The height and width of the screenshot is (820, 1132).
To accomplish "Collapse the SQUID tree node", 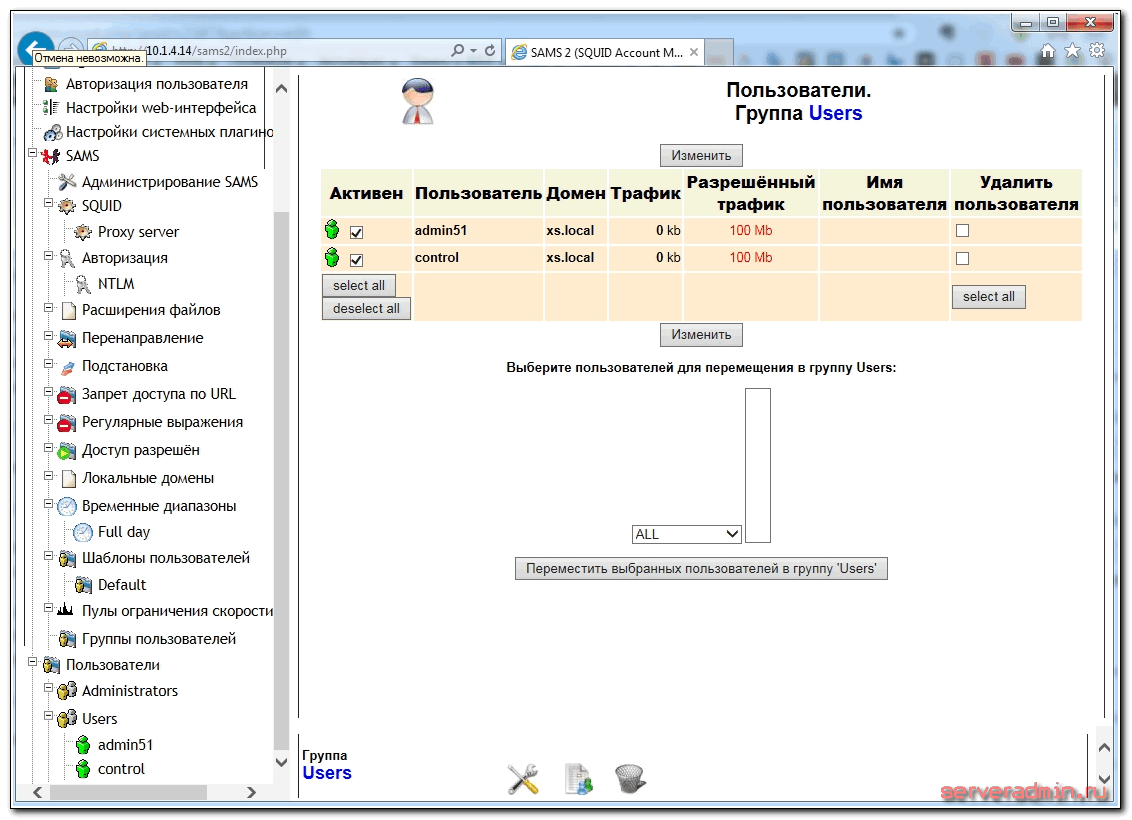I will point(48,203).
